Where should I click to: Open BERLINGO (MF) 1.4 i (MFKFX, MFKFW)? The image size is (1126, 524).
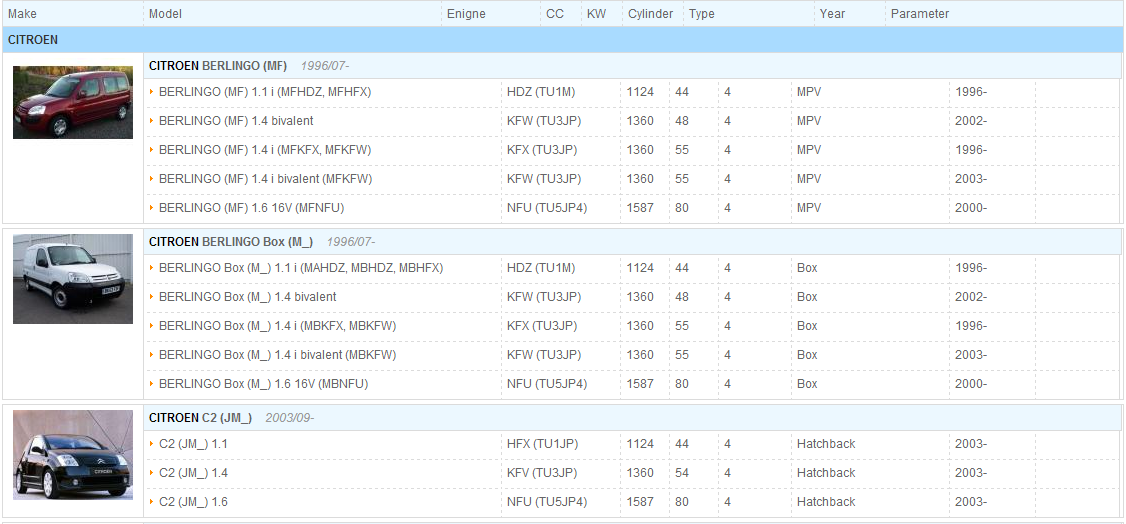click(265, 149)
